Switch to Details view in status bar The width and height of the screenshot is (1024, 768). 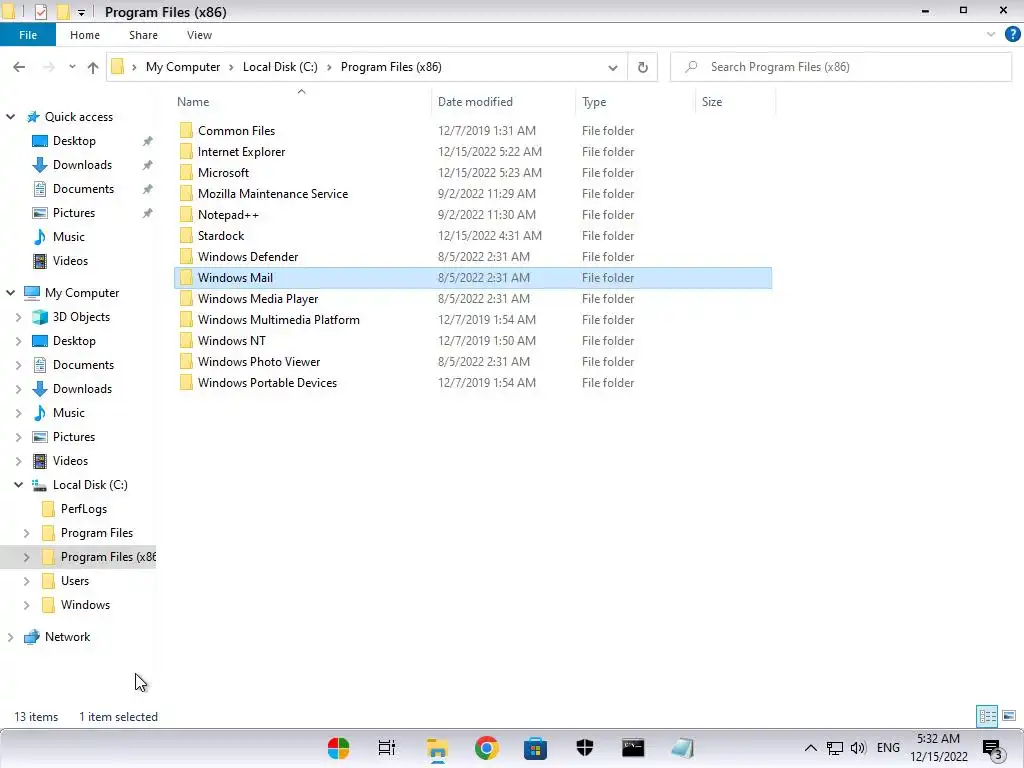point(987,716)
